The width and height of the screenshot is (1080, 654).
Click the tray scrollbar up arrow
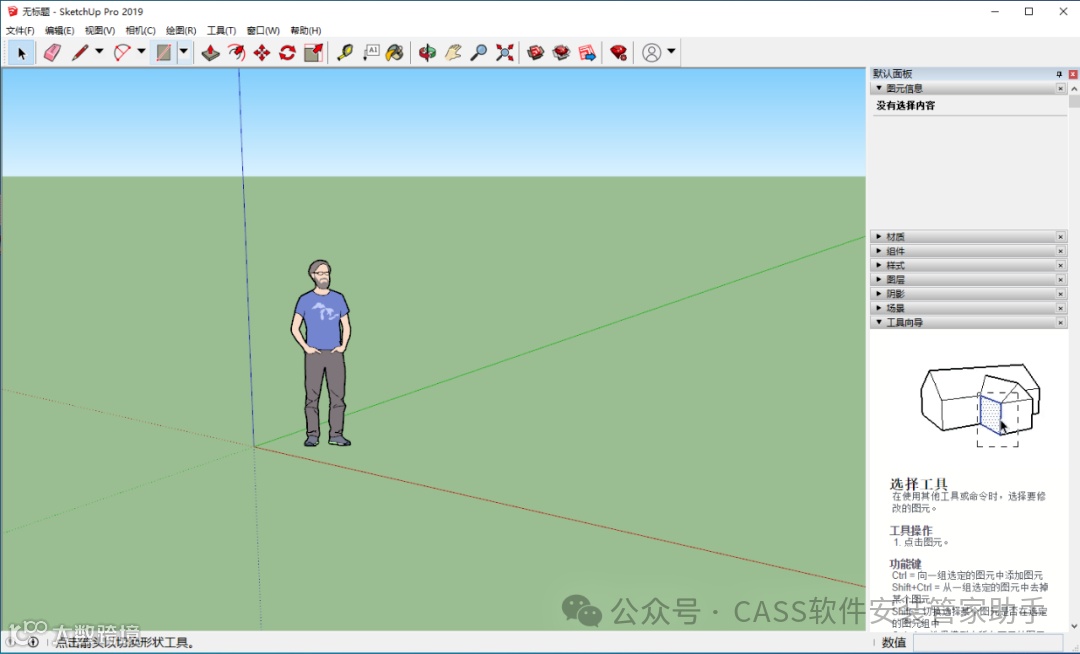pyautogui.click(x=1074, y=88)
